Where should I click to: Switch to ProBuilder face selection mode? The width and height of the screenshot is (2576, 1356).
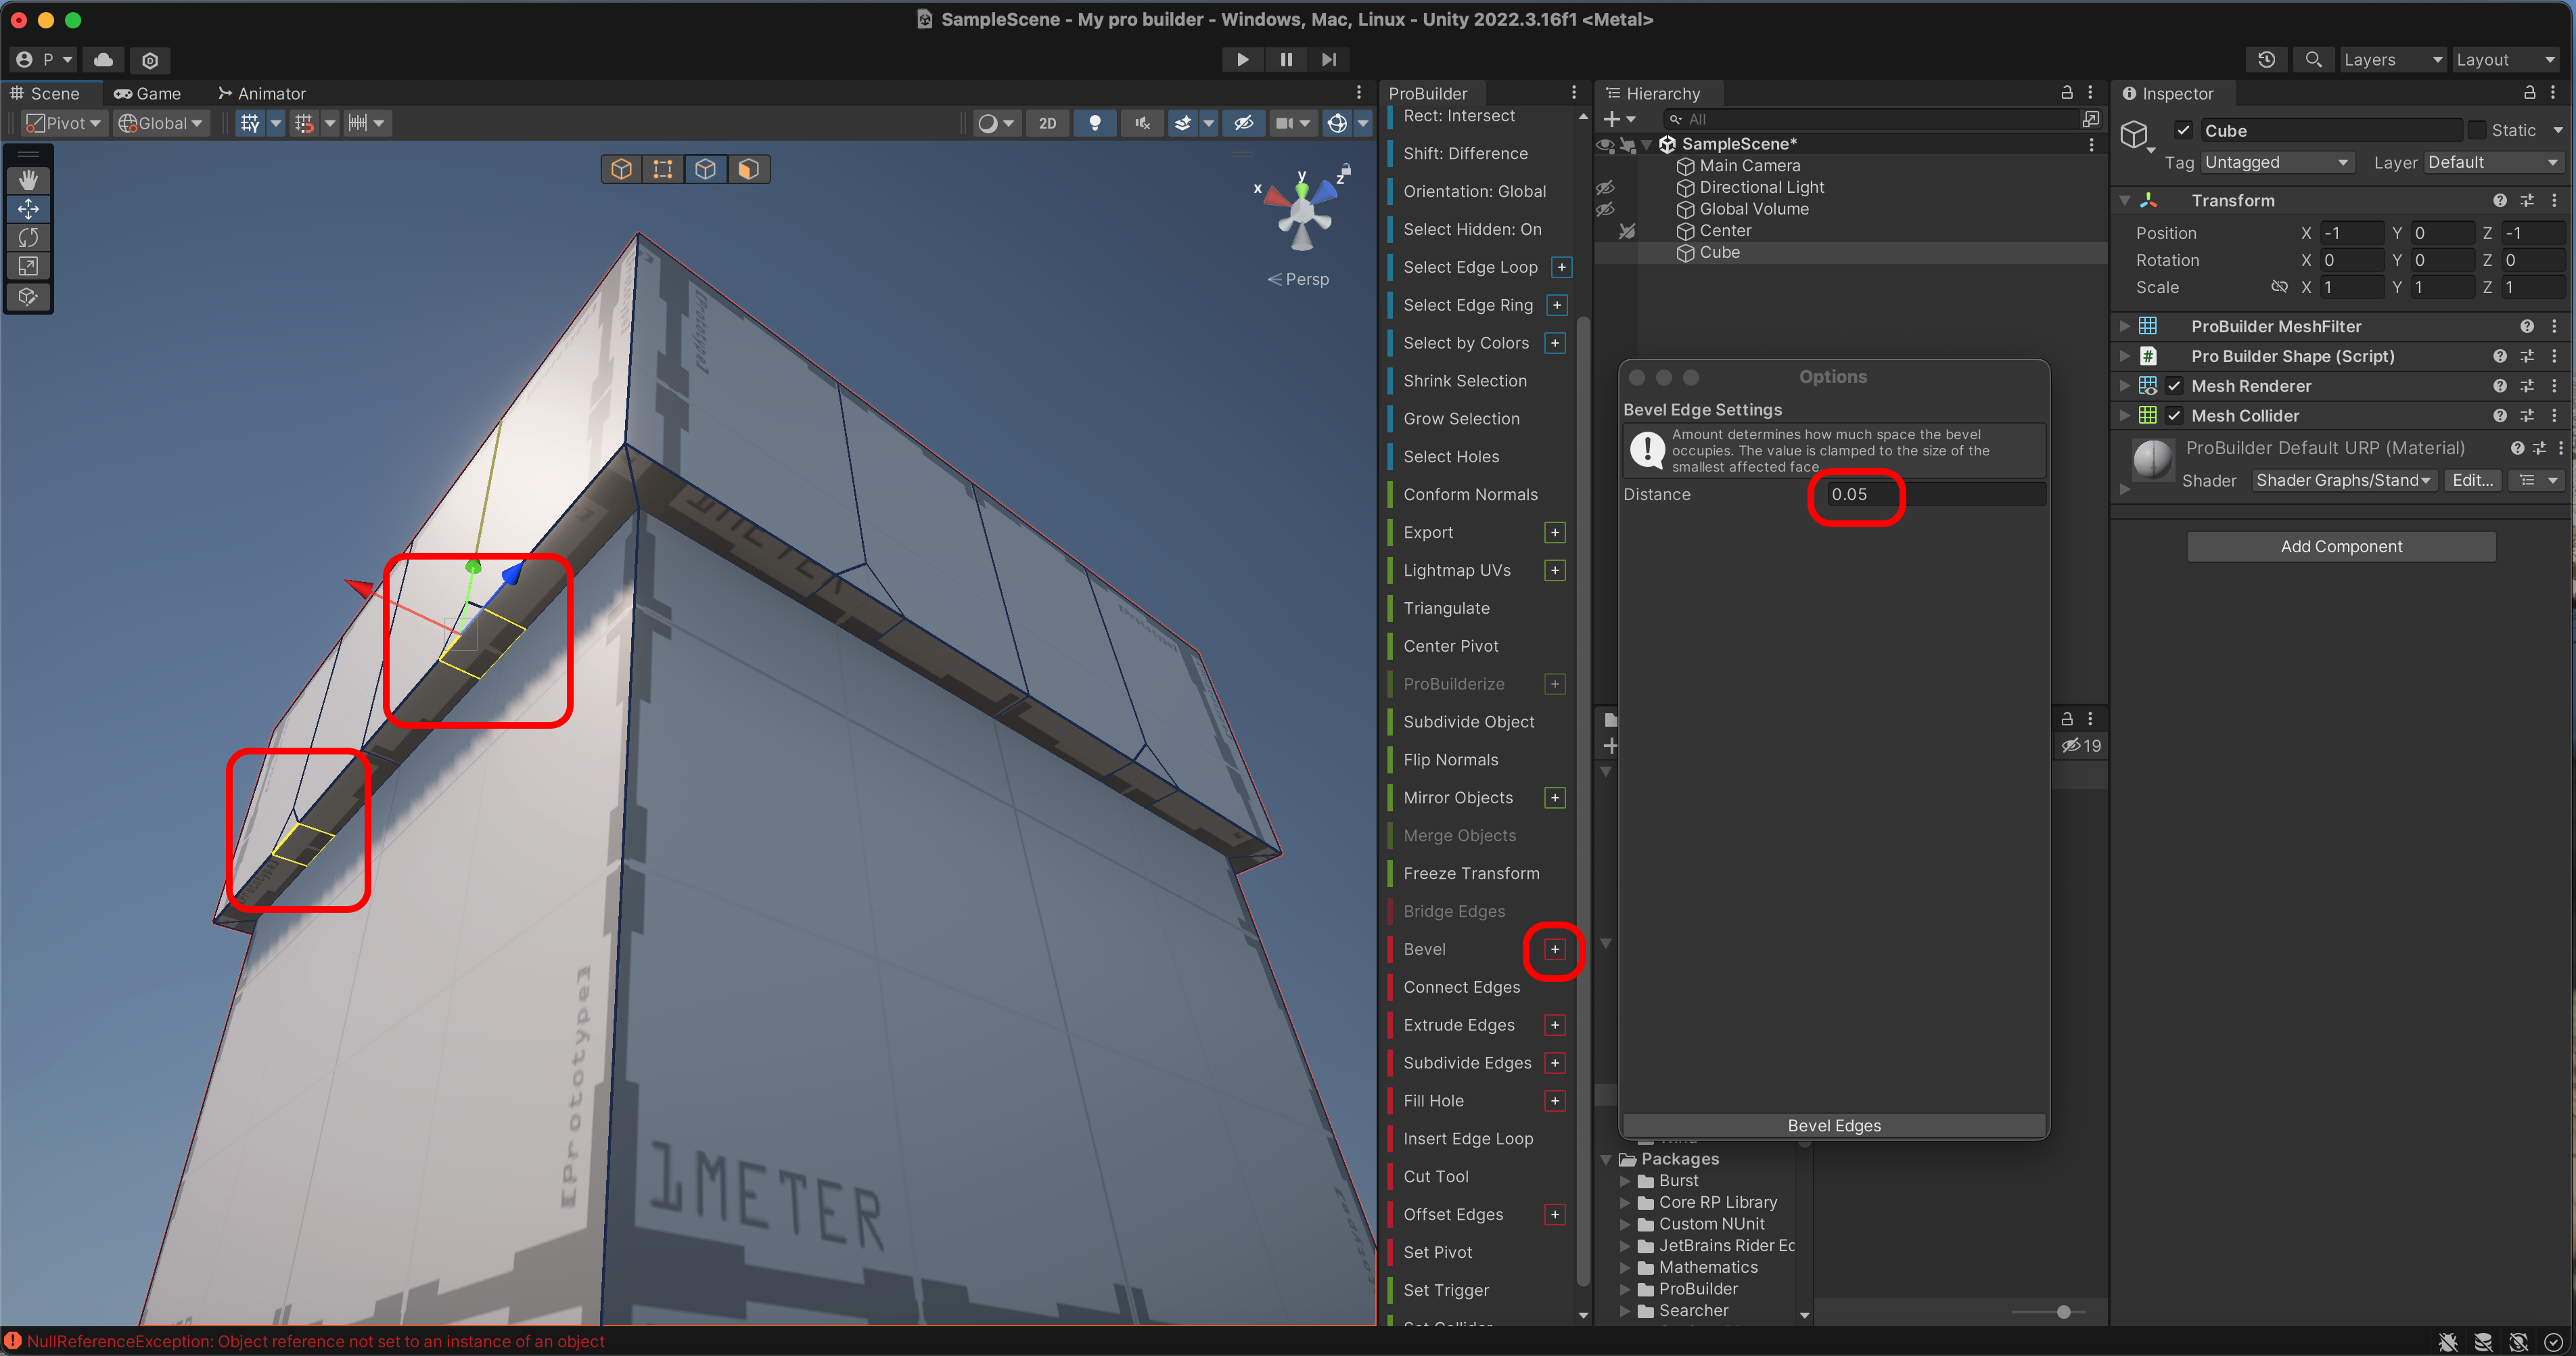[x=748, y=169]
